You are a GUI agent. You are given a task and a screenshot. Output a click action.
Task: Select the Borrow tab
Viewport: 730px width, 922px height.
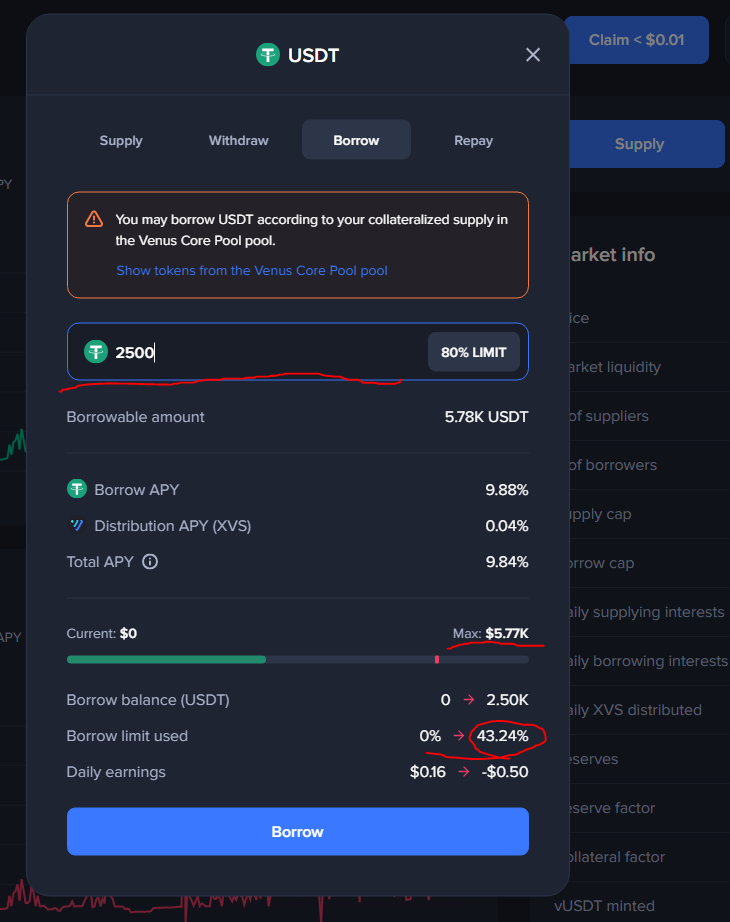coord(356,140)
